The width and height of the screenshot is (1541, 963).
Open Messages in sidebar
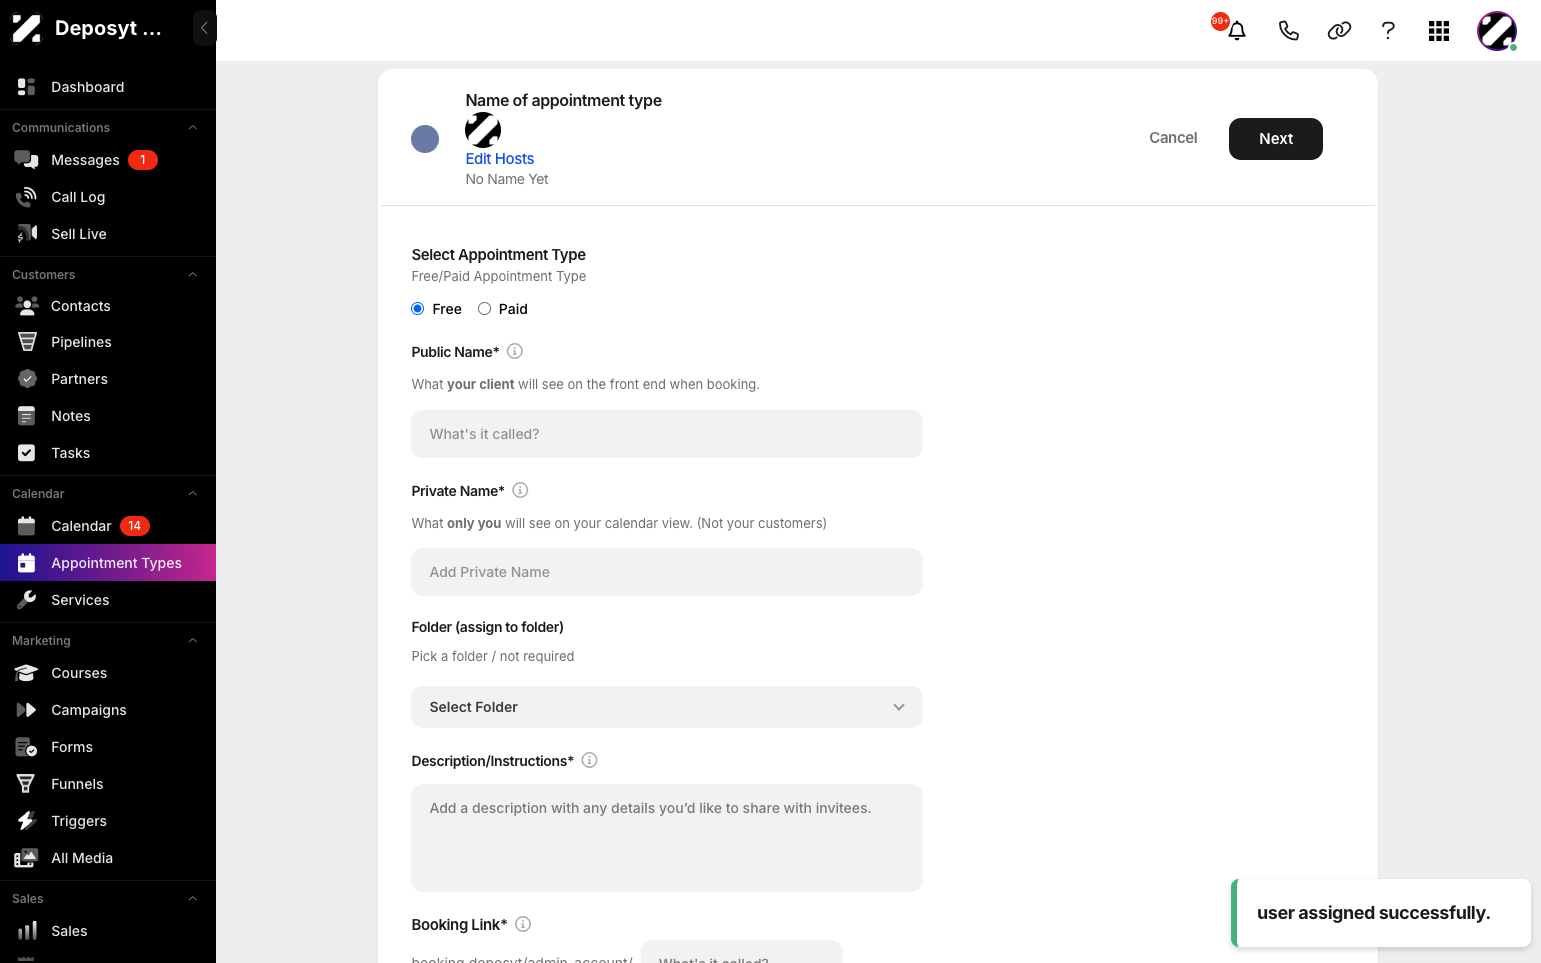click(108, 160)
